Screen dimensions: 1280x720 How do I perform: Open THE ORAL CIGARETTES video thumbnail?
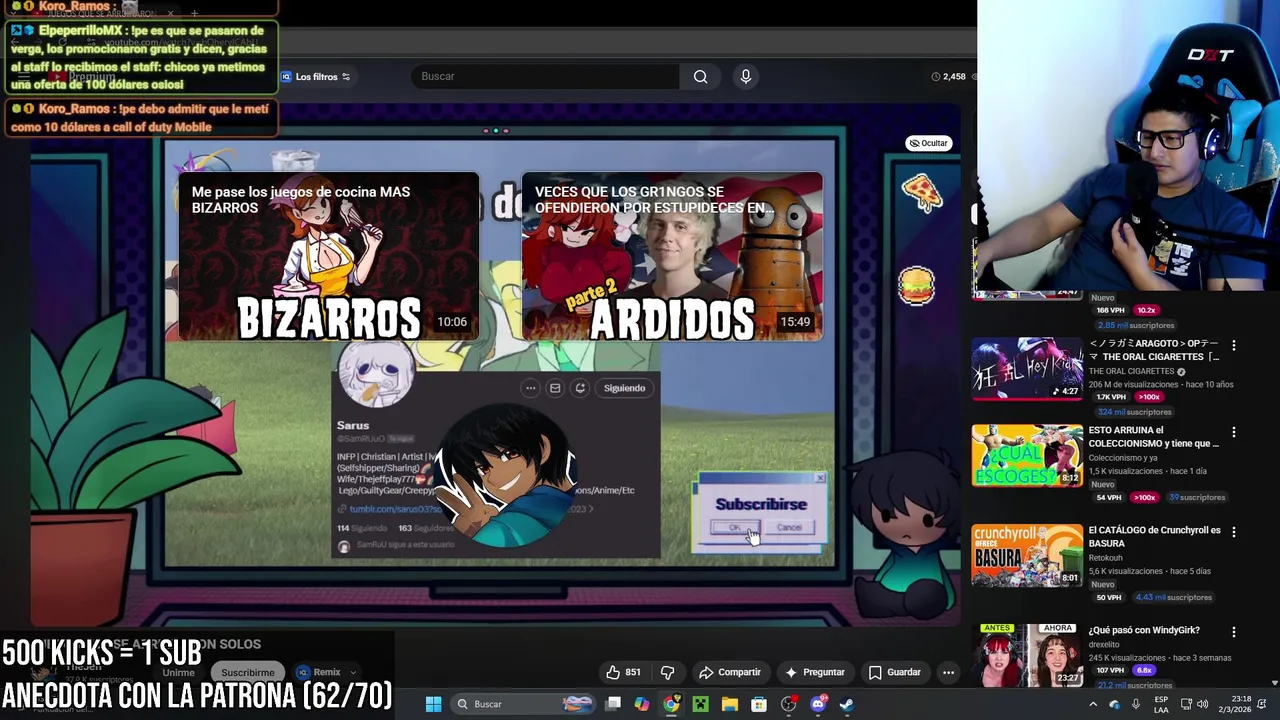coord(1027,369)
